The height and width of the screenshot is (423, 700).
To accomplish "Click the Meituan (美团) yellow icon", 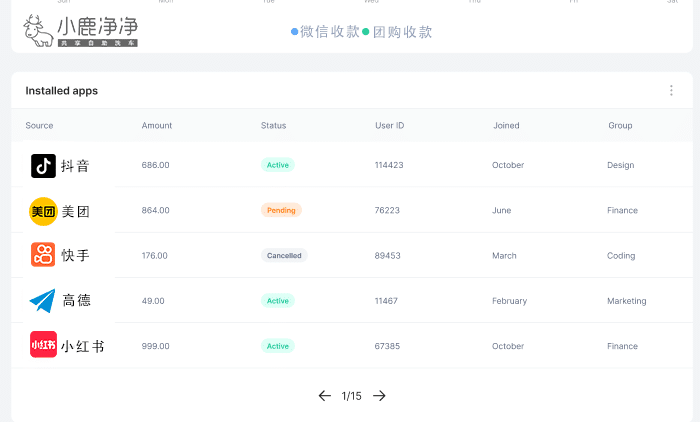I will click(x=43, y=211).
